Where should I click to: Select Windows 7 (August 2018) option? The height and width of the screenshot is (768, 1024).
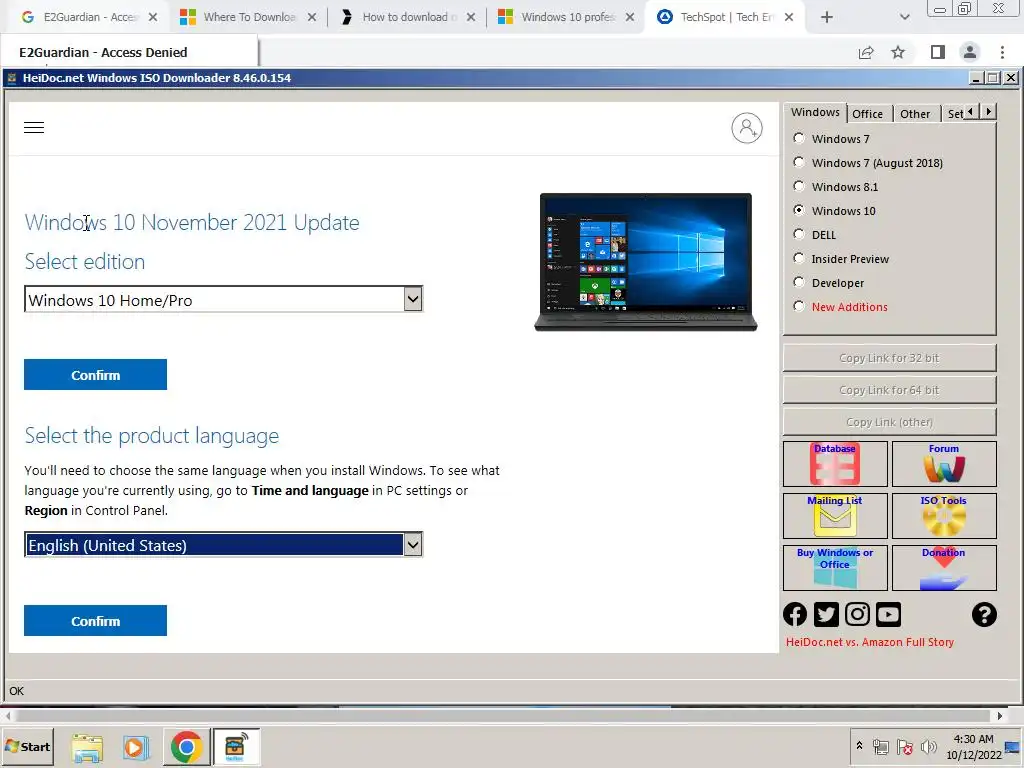click(x=799, y=163)
